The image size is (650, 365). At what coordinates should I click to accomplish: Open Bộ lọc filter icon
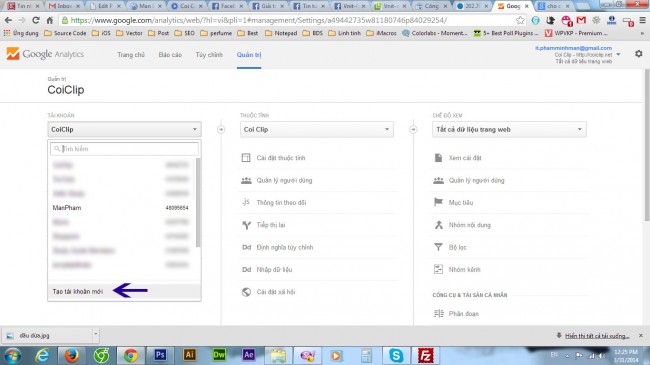(438, 247)
